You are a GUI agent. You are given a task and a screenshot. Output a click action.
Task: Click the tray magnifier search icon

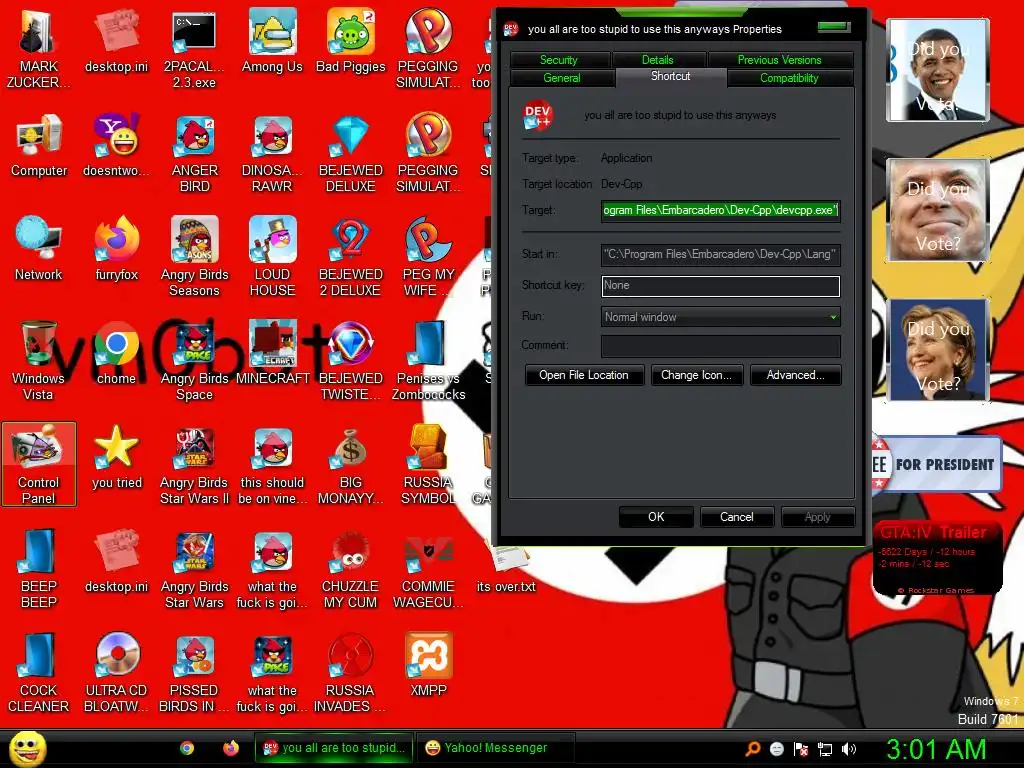(x=753, y=749)
